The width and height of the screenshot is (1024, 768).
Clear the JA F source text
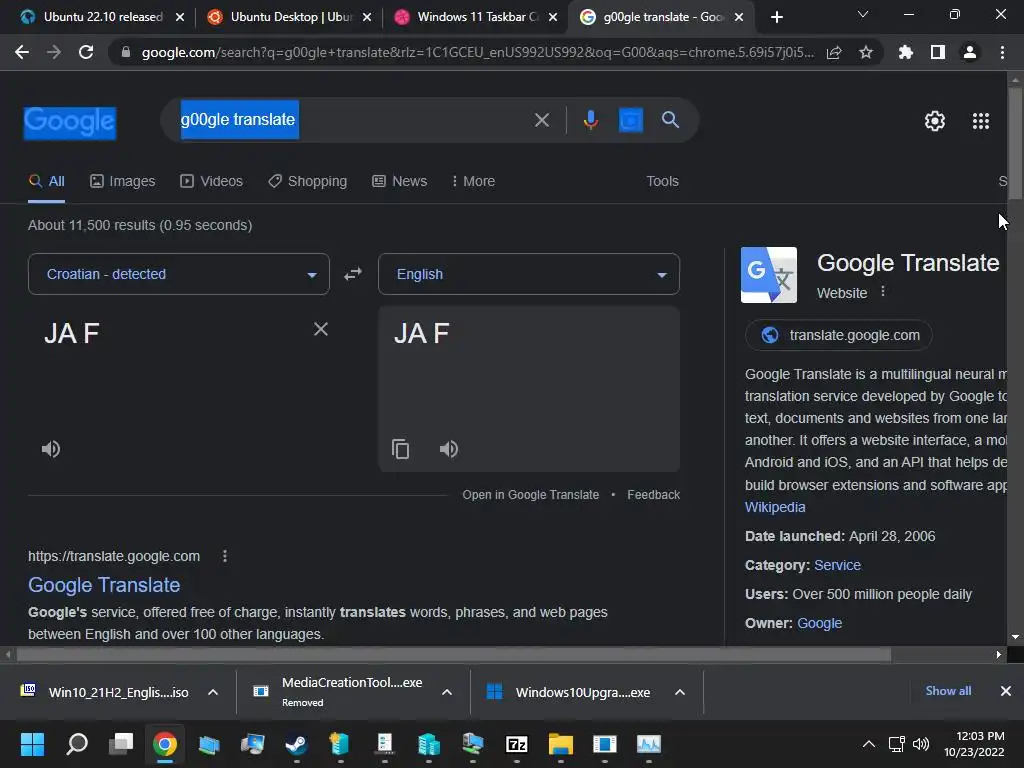pos(321,329)
